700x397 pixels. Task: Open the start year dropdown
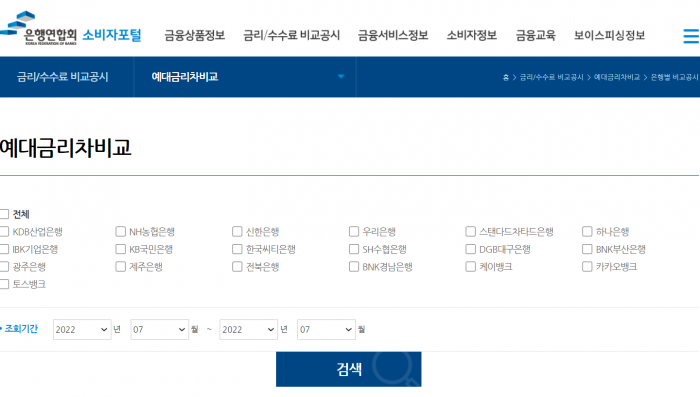click(x=82, y=330)
